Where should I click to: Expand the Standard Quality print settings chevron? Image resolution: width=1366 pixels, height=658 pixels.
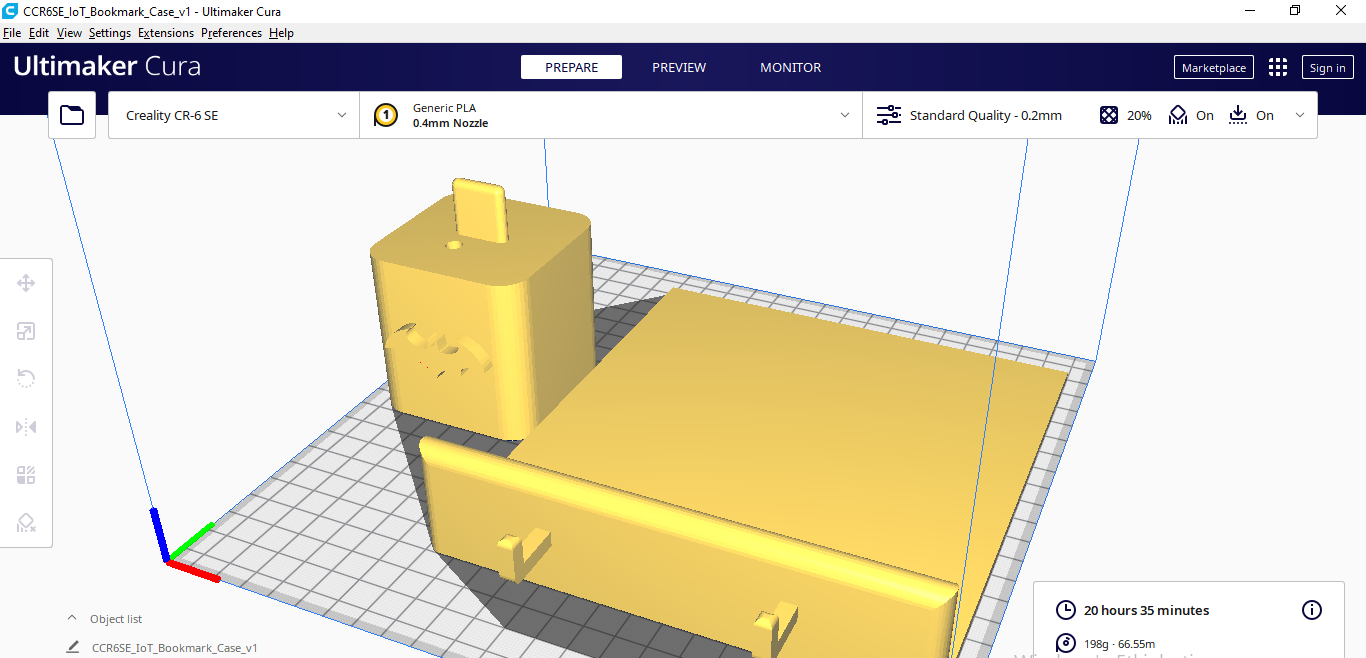coord(1300,114)
